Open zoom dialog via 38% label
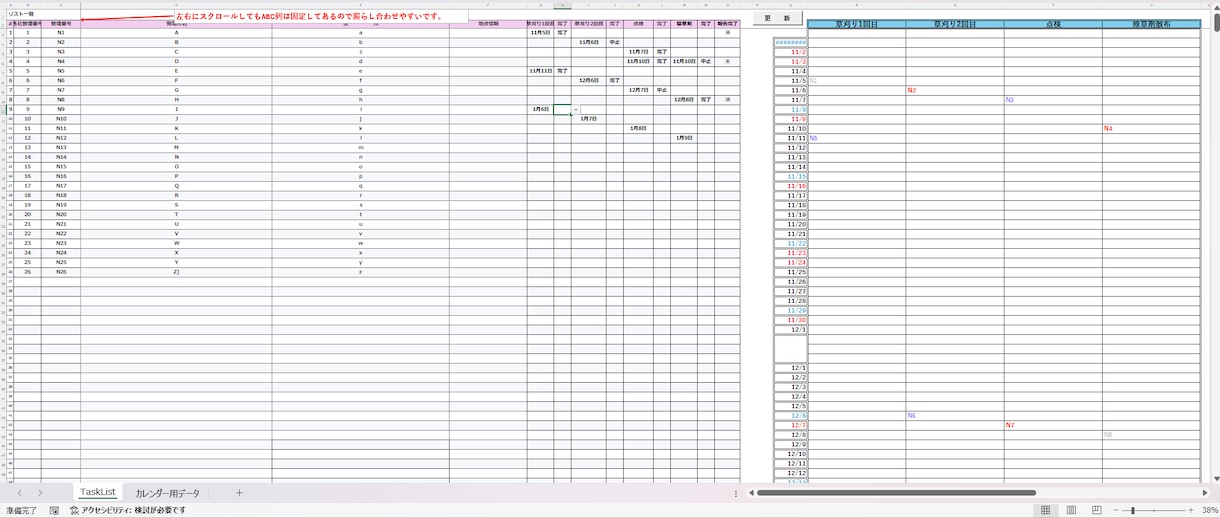The height and width of the screenshot is (518, 1220). pos(1210,510)
